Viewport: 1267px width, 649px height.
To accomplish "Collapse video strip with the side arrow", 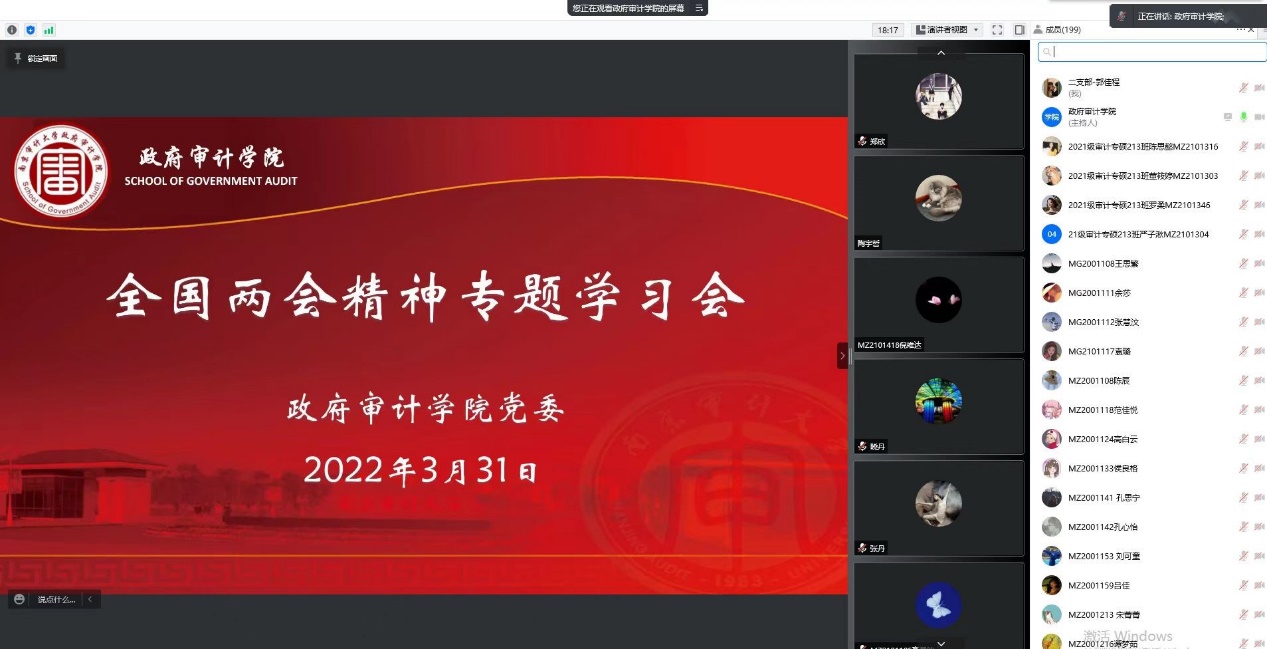I will tap(842, 355).
